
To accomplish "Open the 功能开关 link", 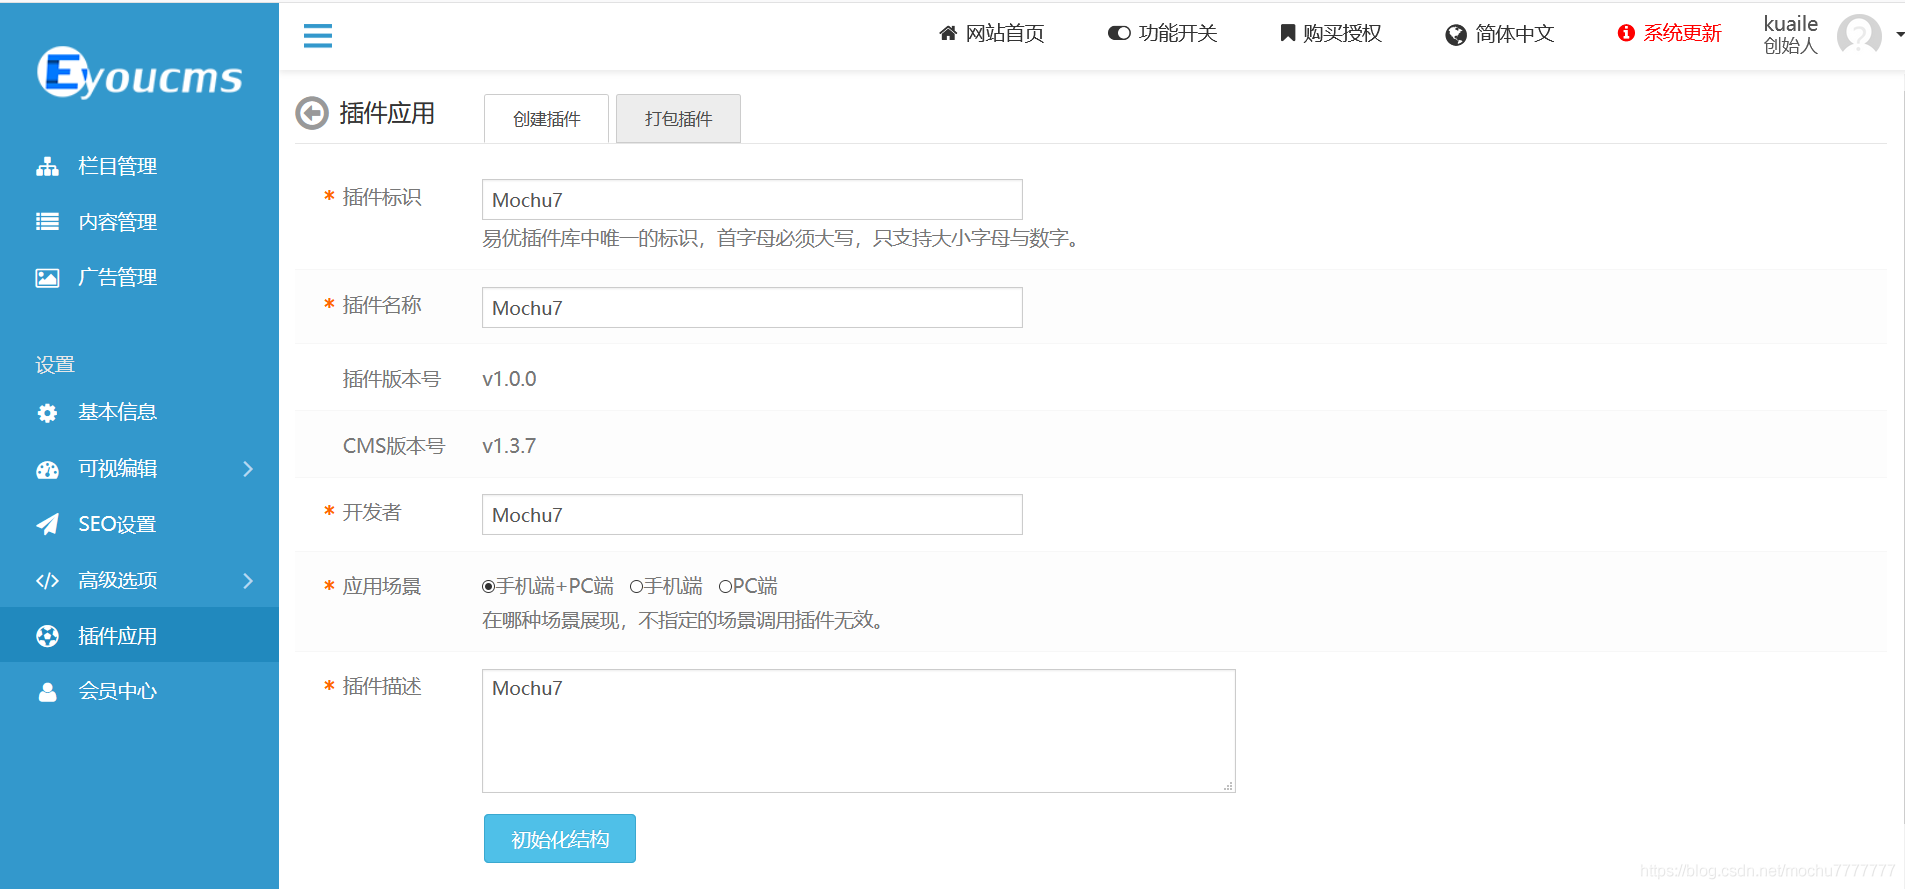I will [x=1177, y=33].
